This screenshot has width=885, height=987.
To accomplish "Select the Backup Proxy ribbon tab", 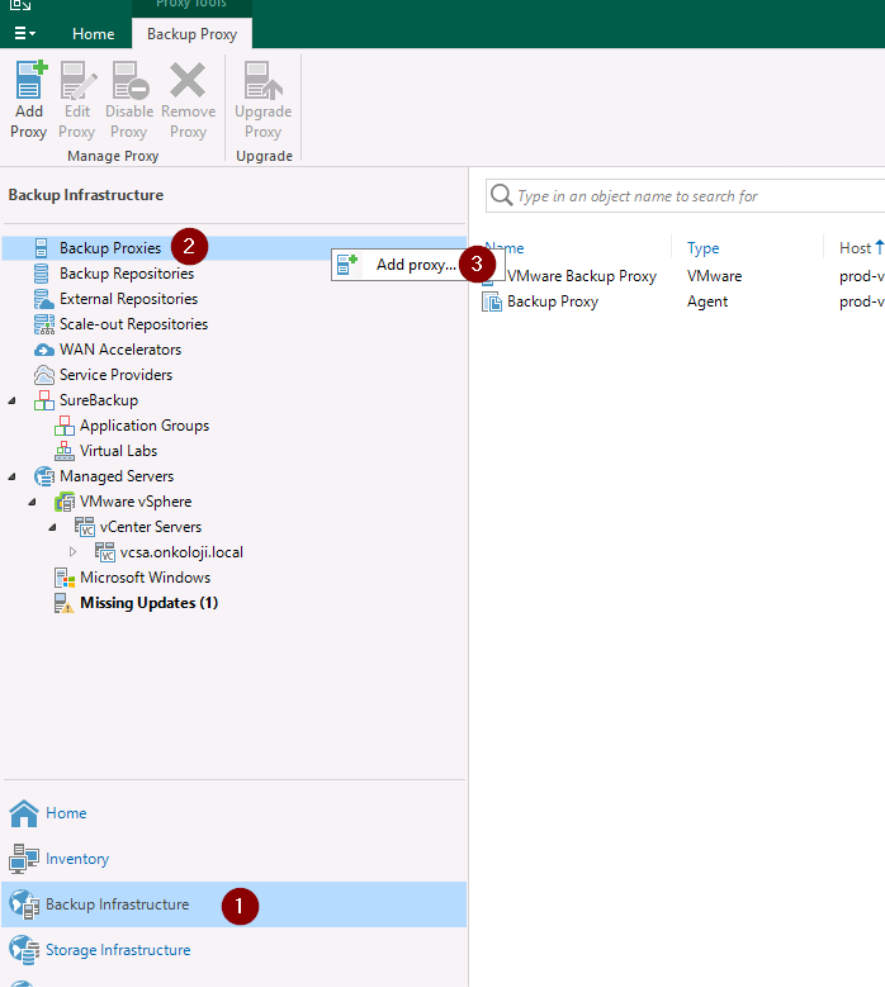I will pos(192,34).
